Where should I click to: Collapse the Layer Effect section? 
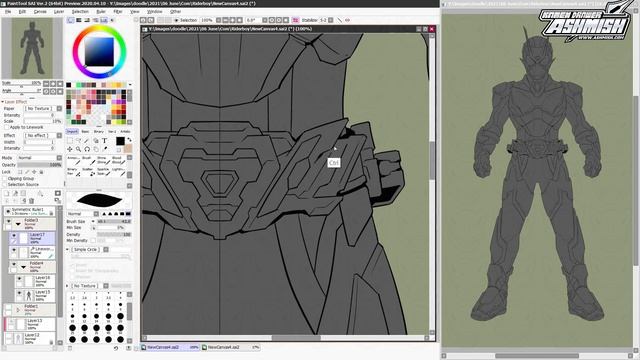click(x=3, y=102)
